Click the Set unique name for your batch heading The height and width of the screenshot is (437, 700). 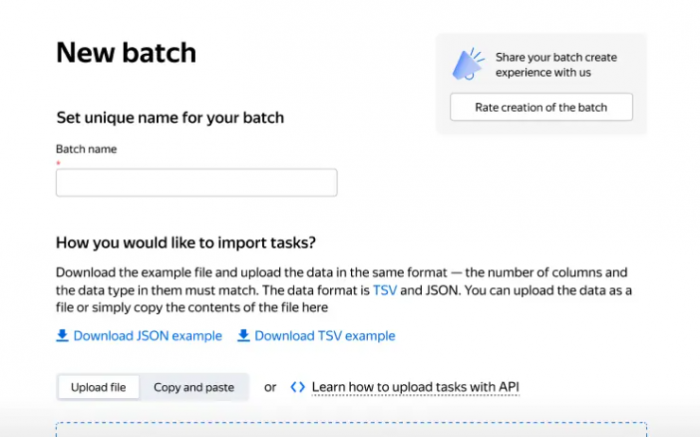point(170,118)
